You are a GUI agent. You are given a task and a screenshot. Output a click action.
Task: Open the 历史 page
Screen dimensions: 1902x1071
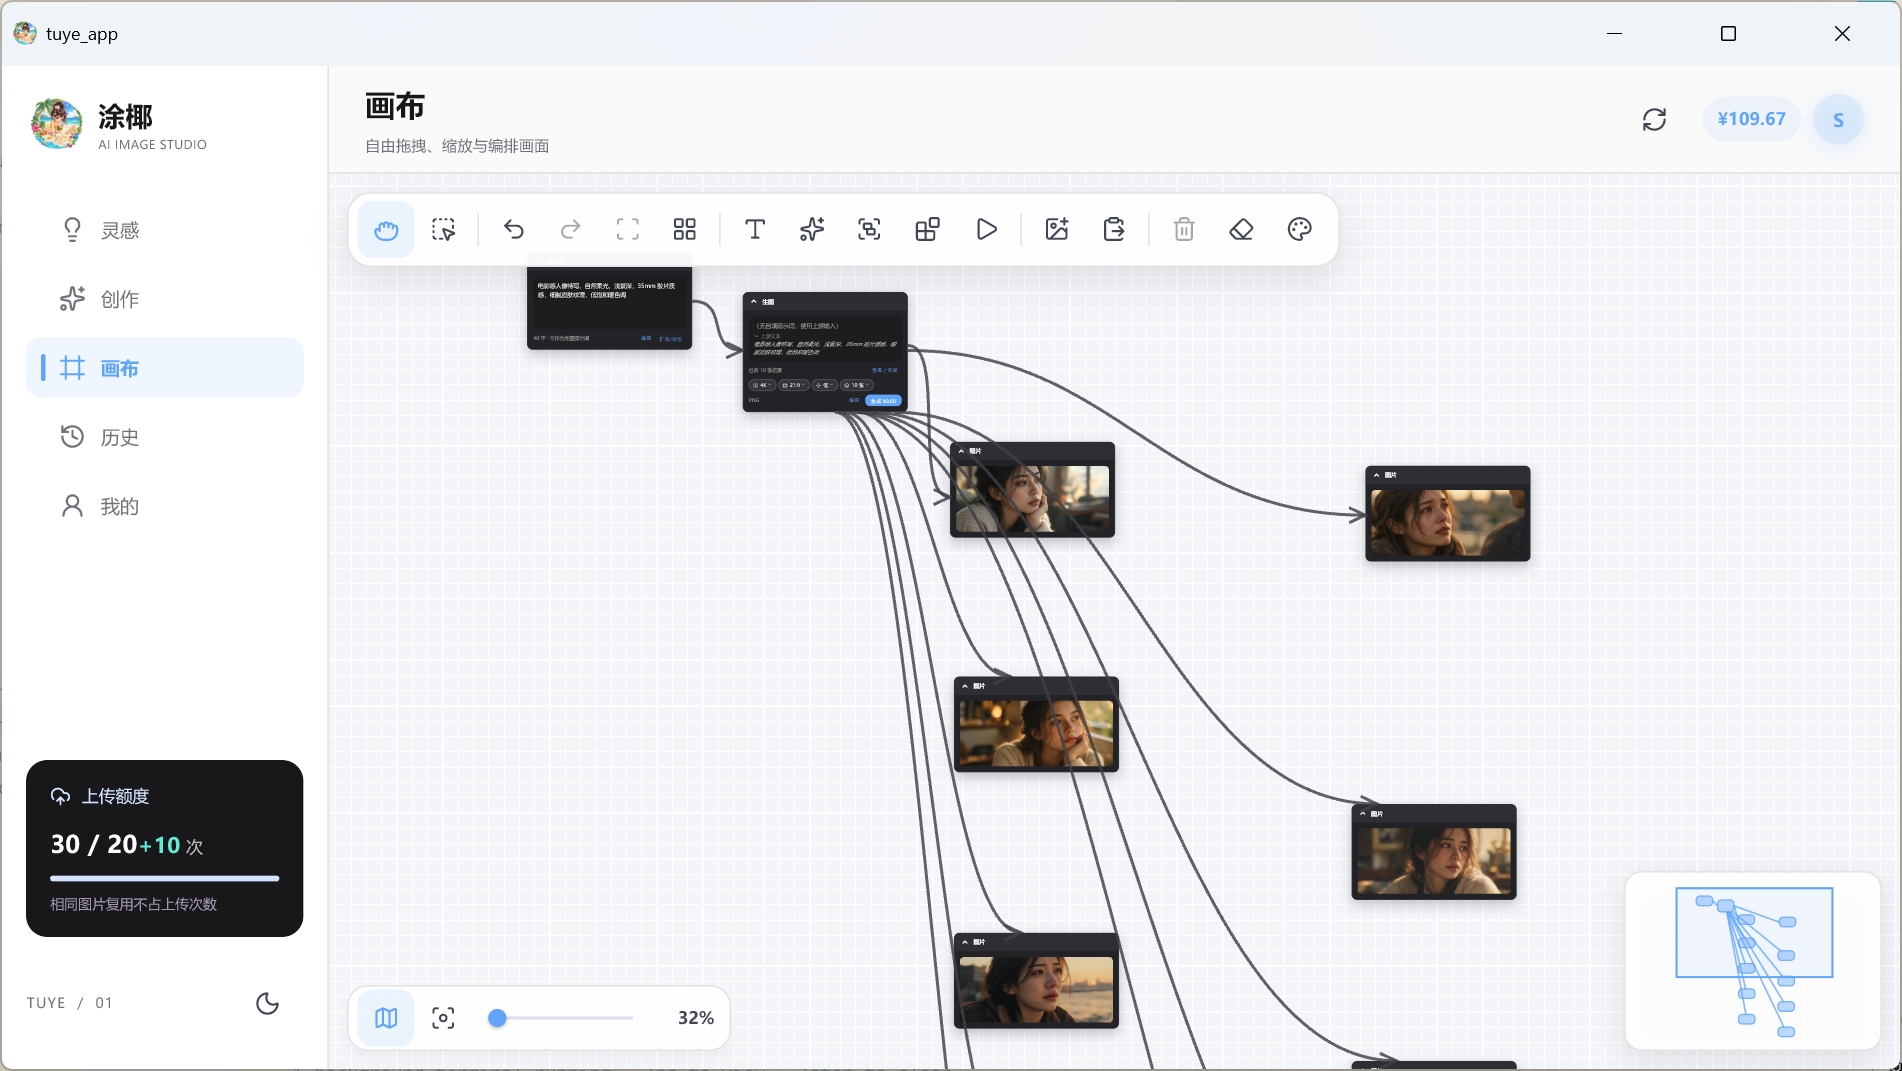[165, 437]
